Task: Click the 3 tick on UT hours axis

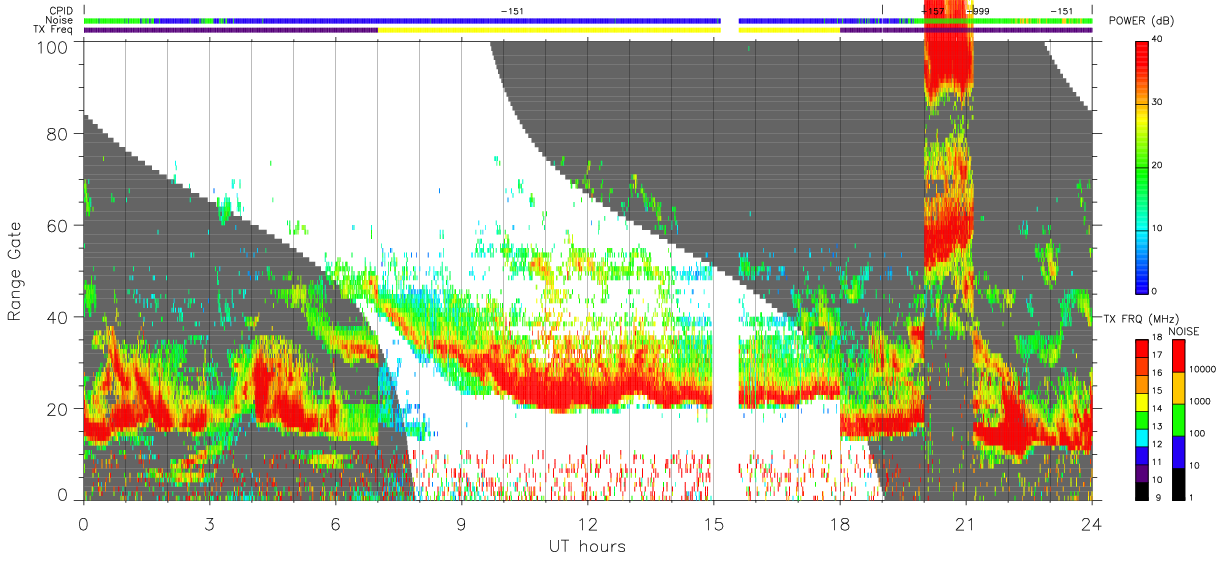Action: tap(209, 523)
